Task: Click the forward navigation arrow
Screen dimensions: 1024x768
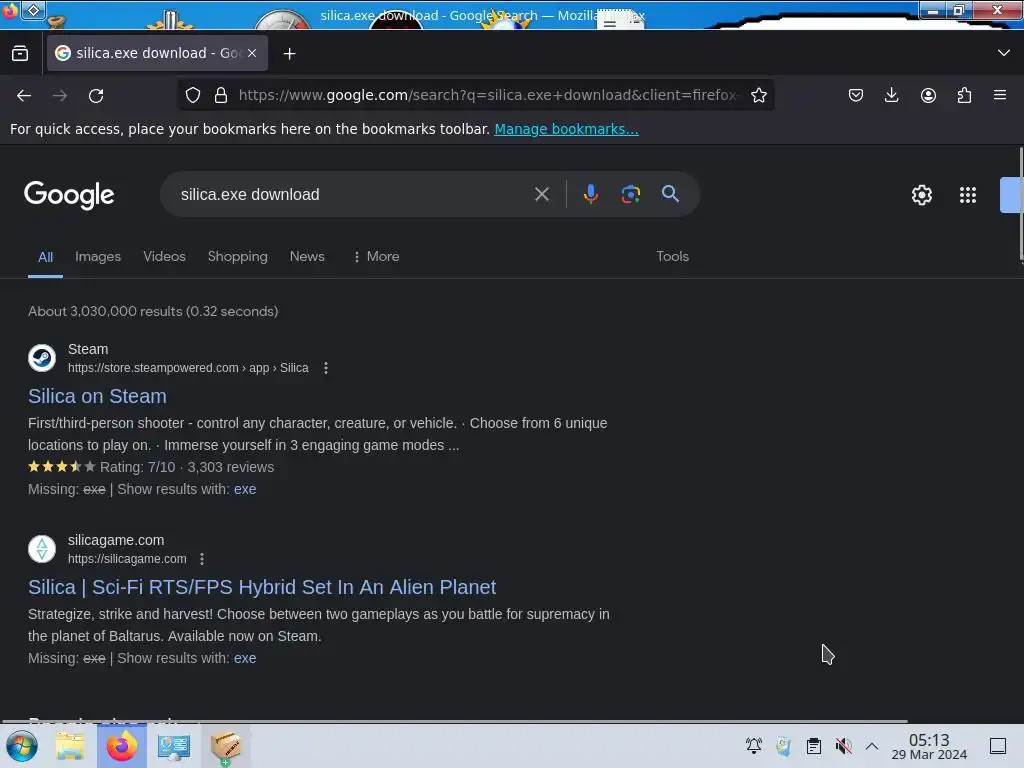Action: pos(60,96)
